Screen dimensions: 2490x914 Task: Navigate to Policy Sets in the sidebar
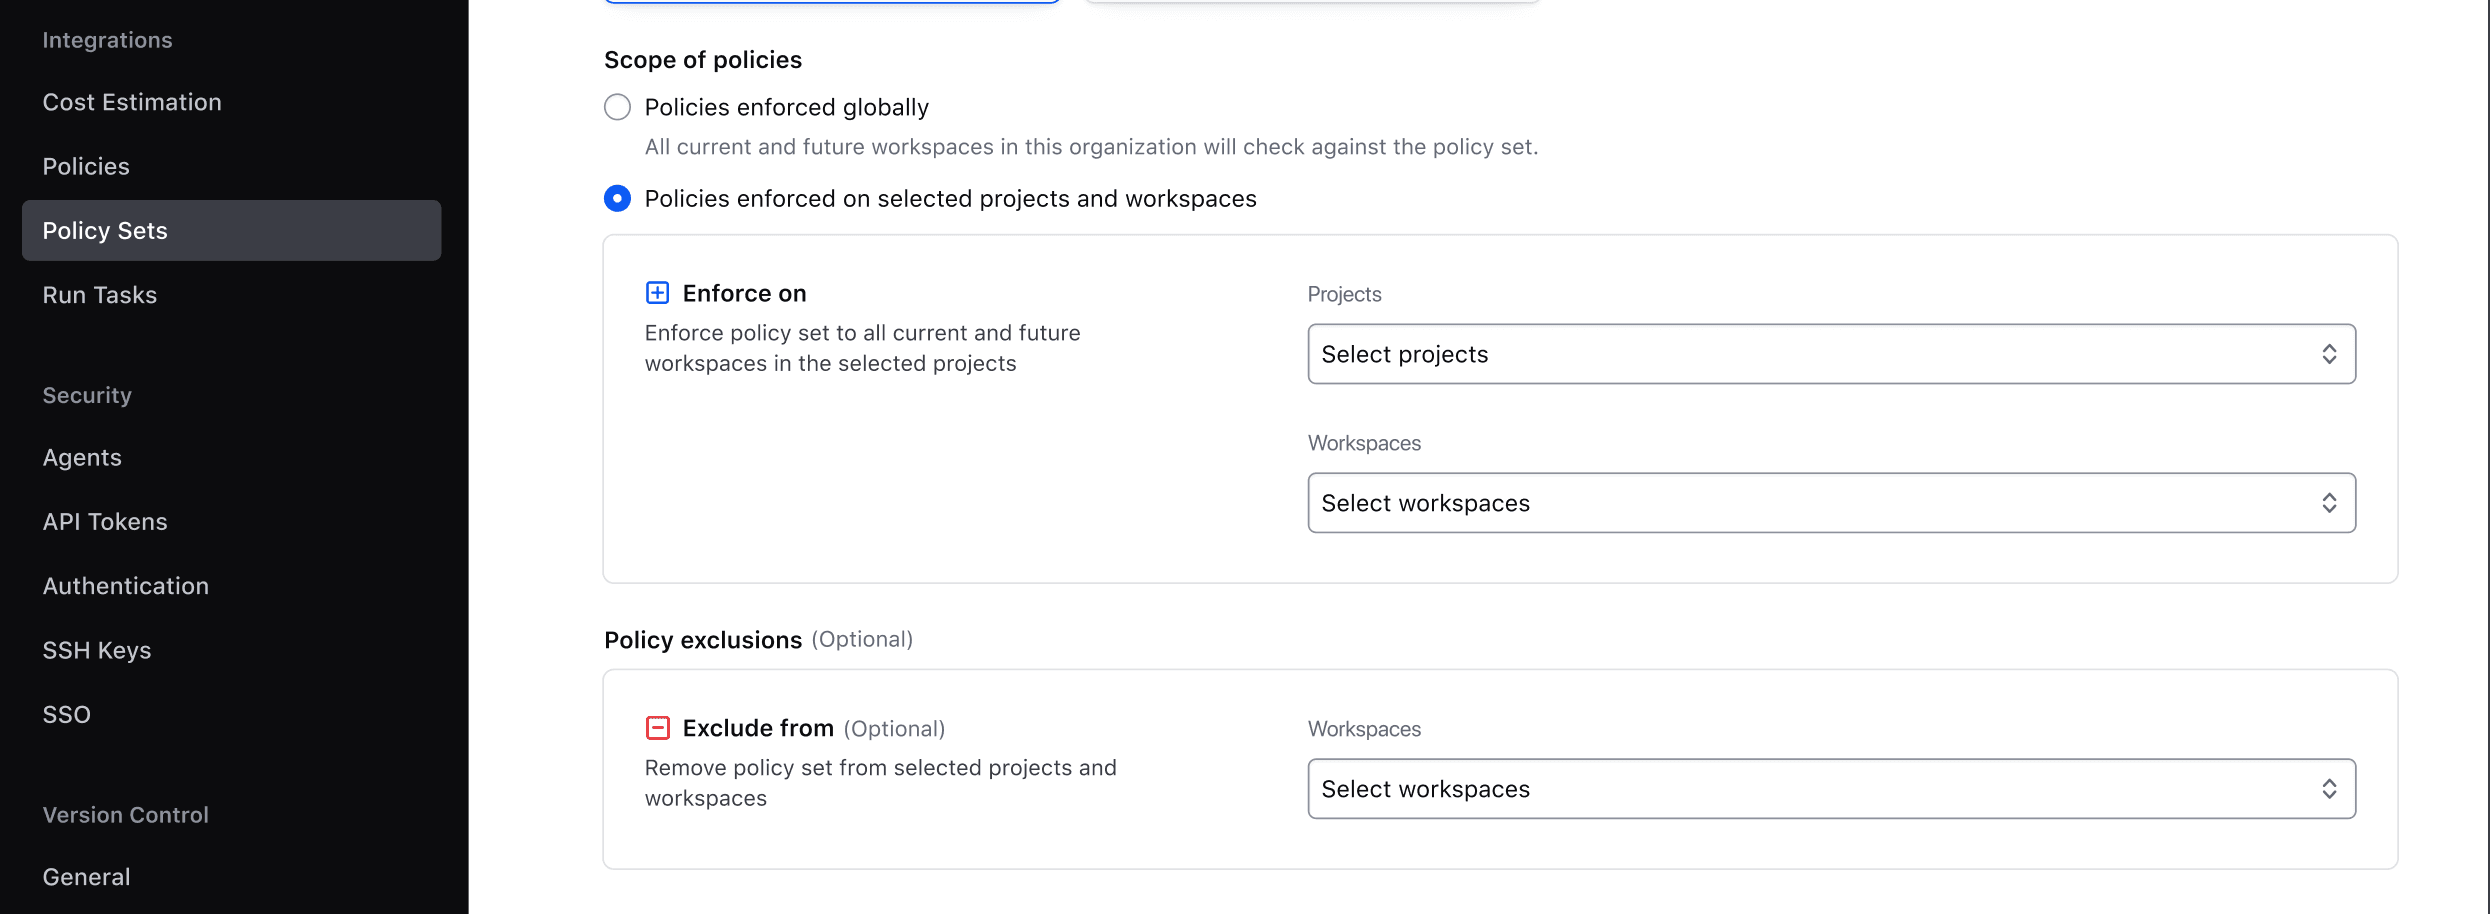tap(105, 230)
